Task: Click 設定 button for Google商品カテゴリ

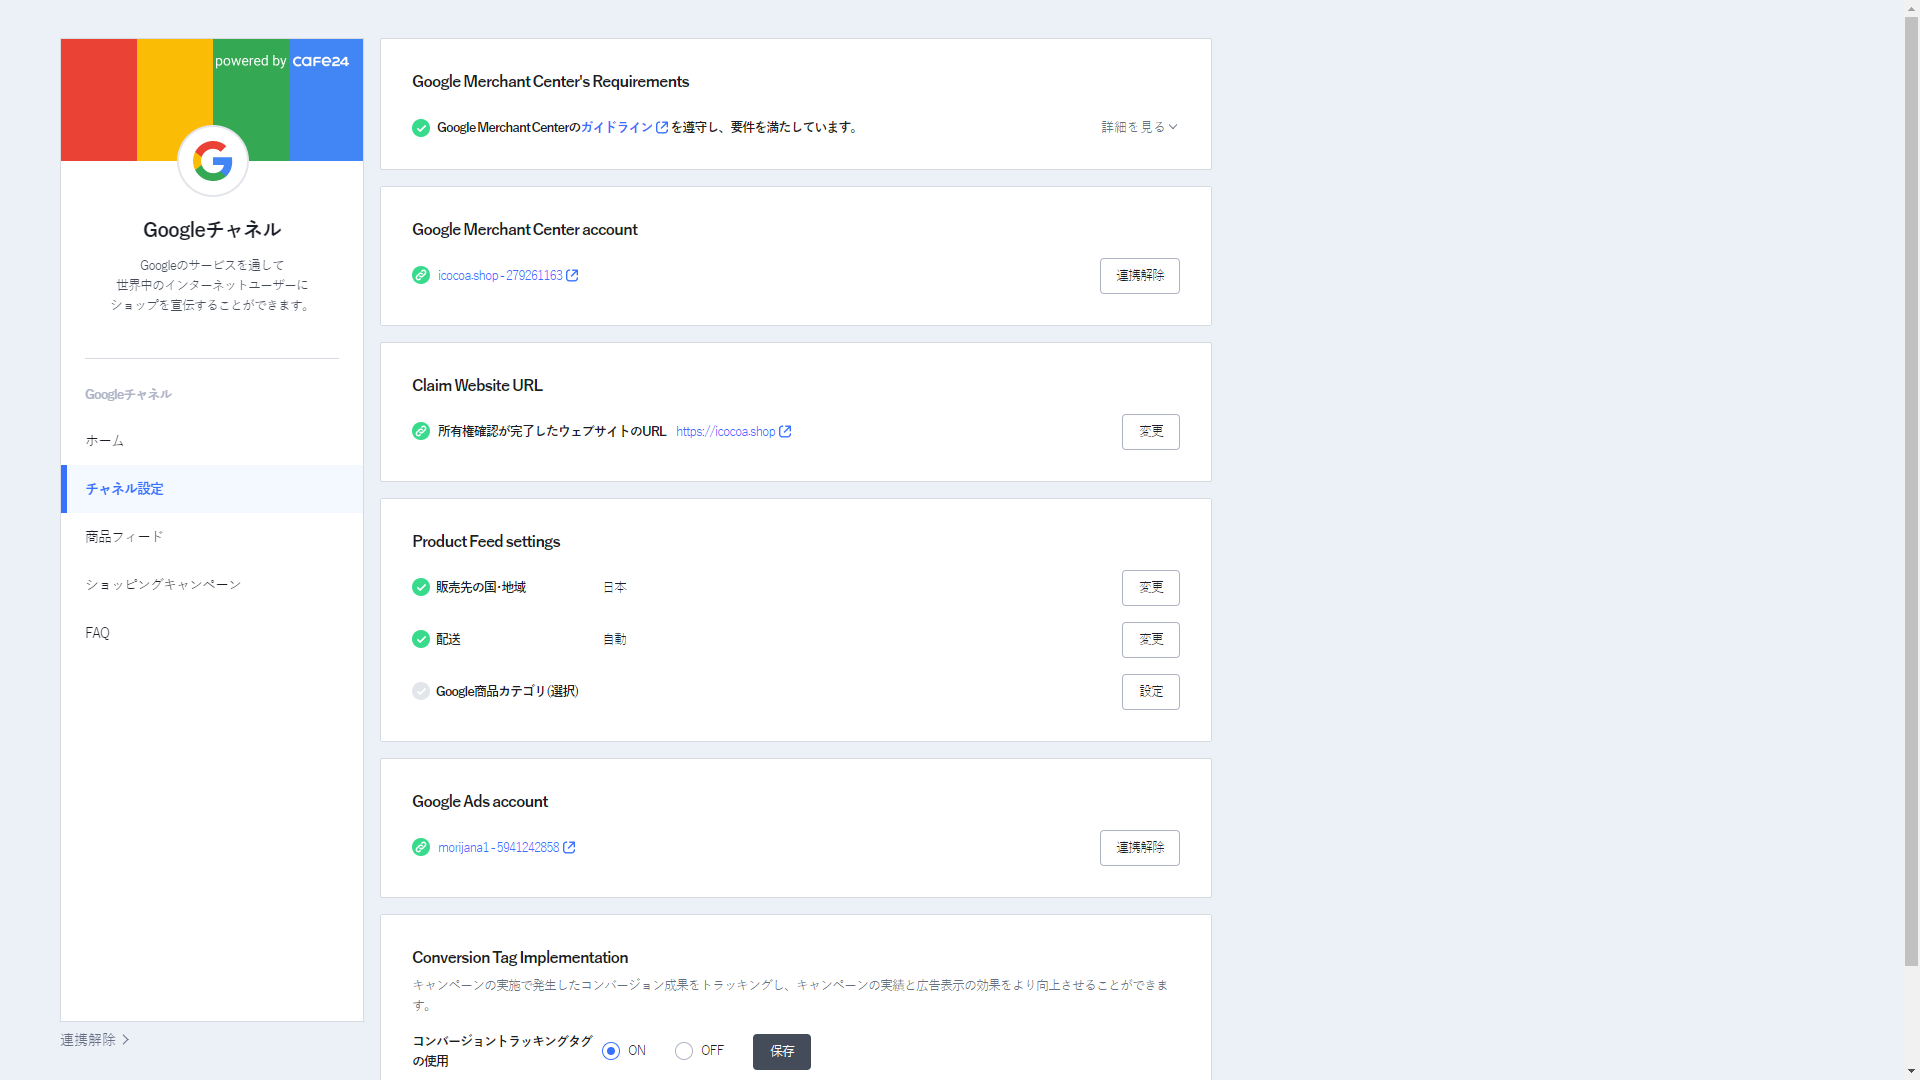Action: coord(1151,692)
